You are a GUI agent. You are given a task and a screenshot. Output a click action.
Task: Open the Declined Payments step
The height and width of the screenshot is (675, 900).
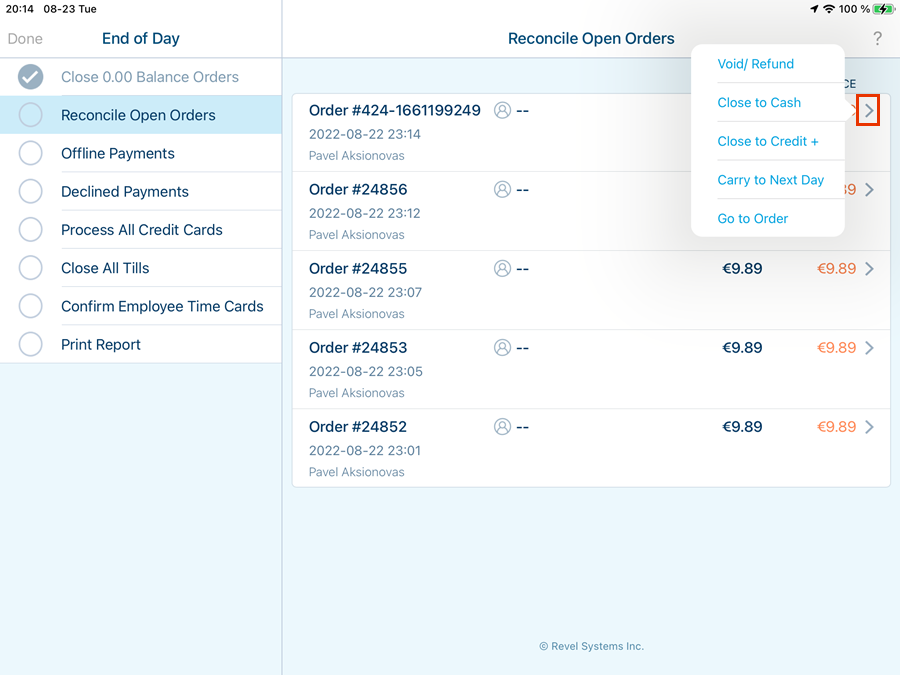(125, 191)
